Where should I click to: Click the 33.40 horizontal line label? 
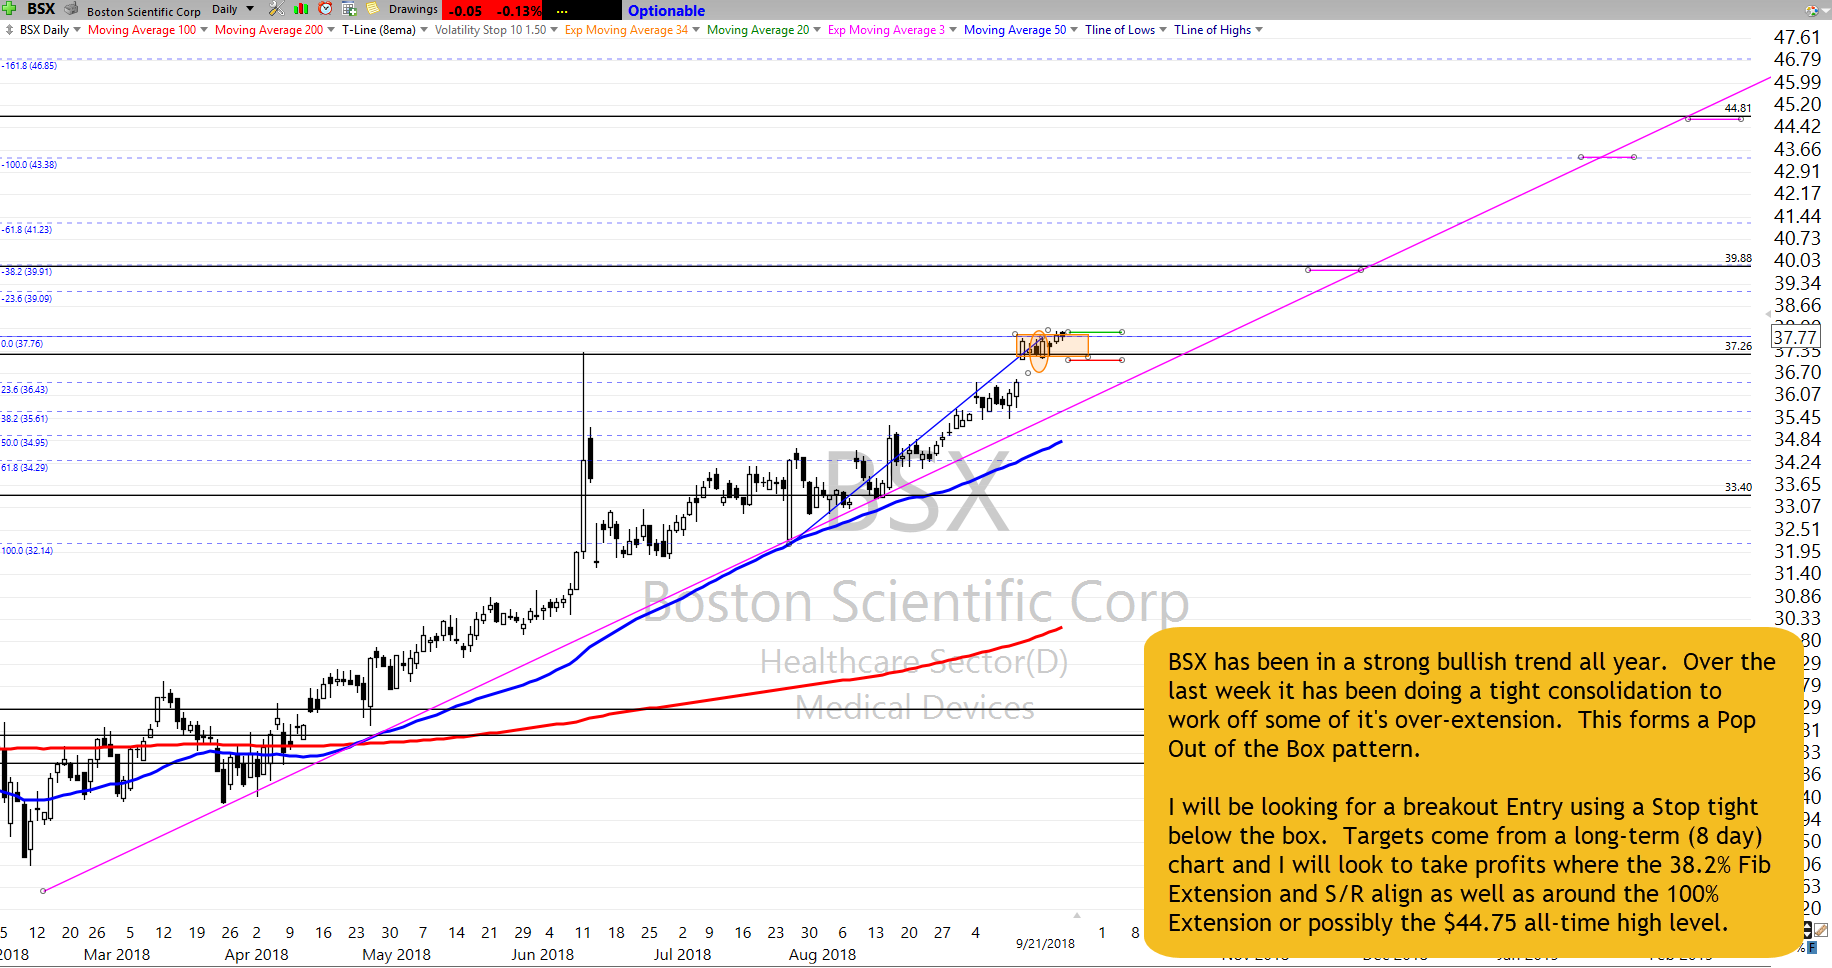pos(1738,487)
